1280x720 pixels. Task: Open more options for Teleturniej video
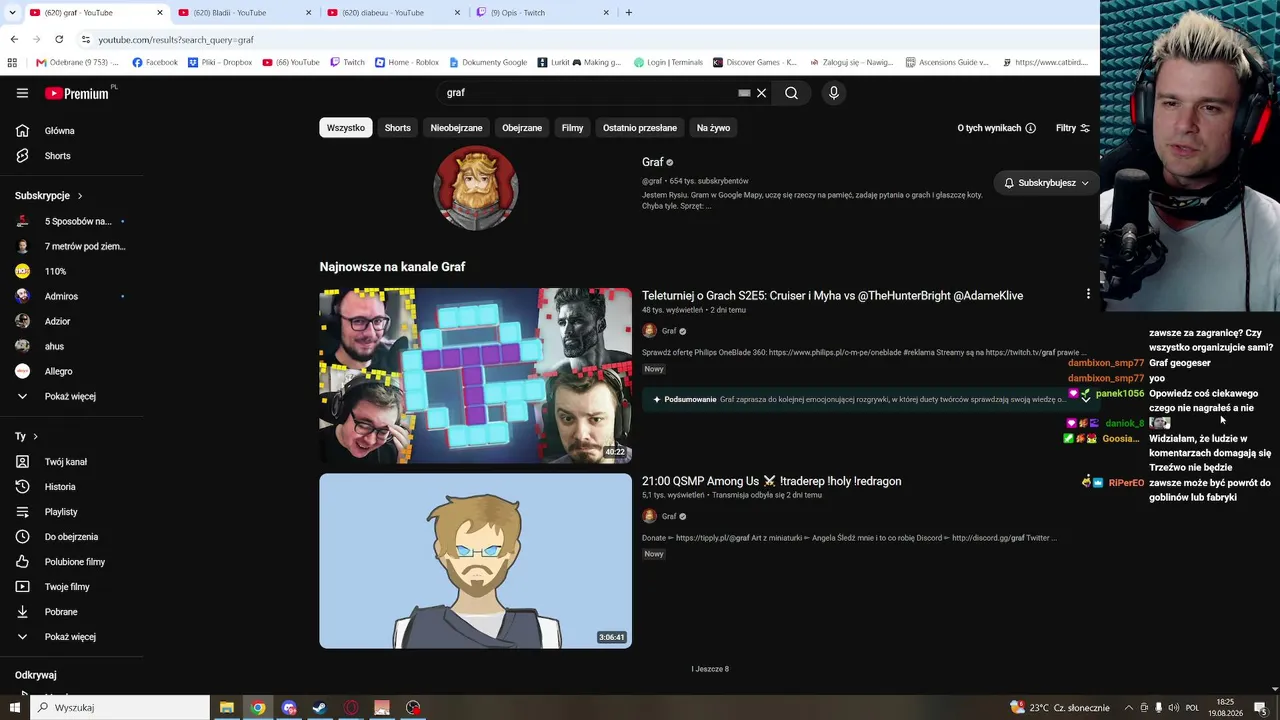pos(1088,294)
